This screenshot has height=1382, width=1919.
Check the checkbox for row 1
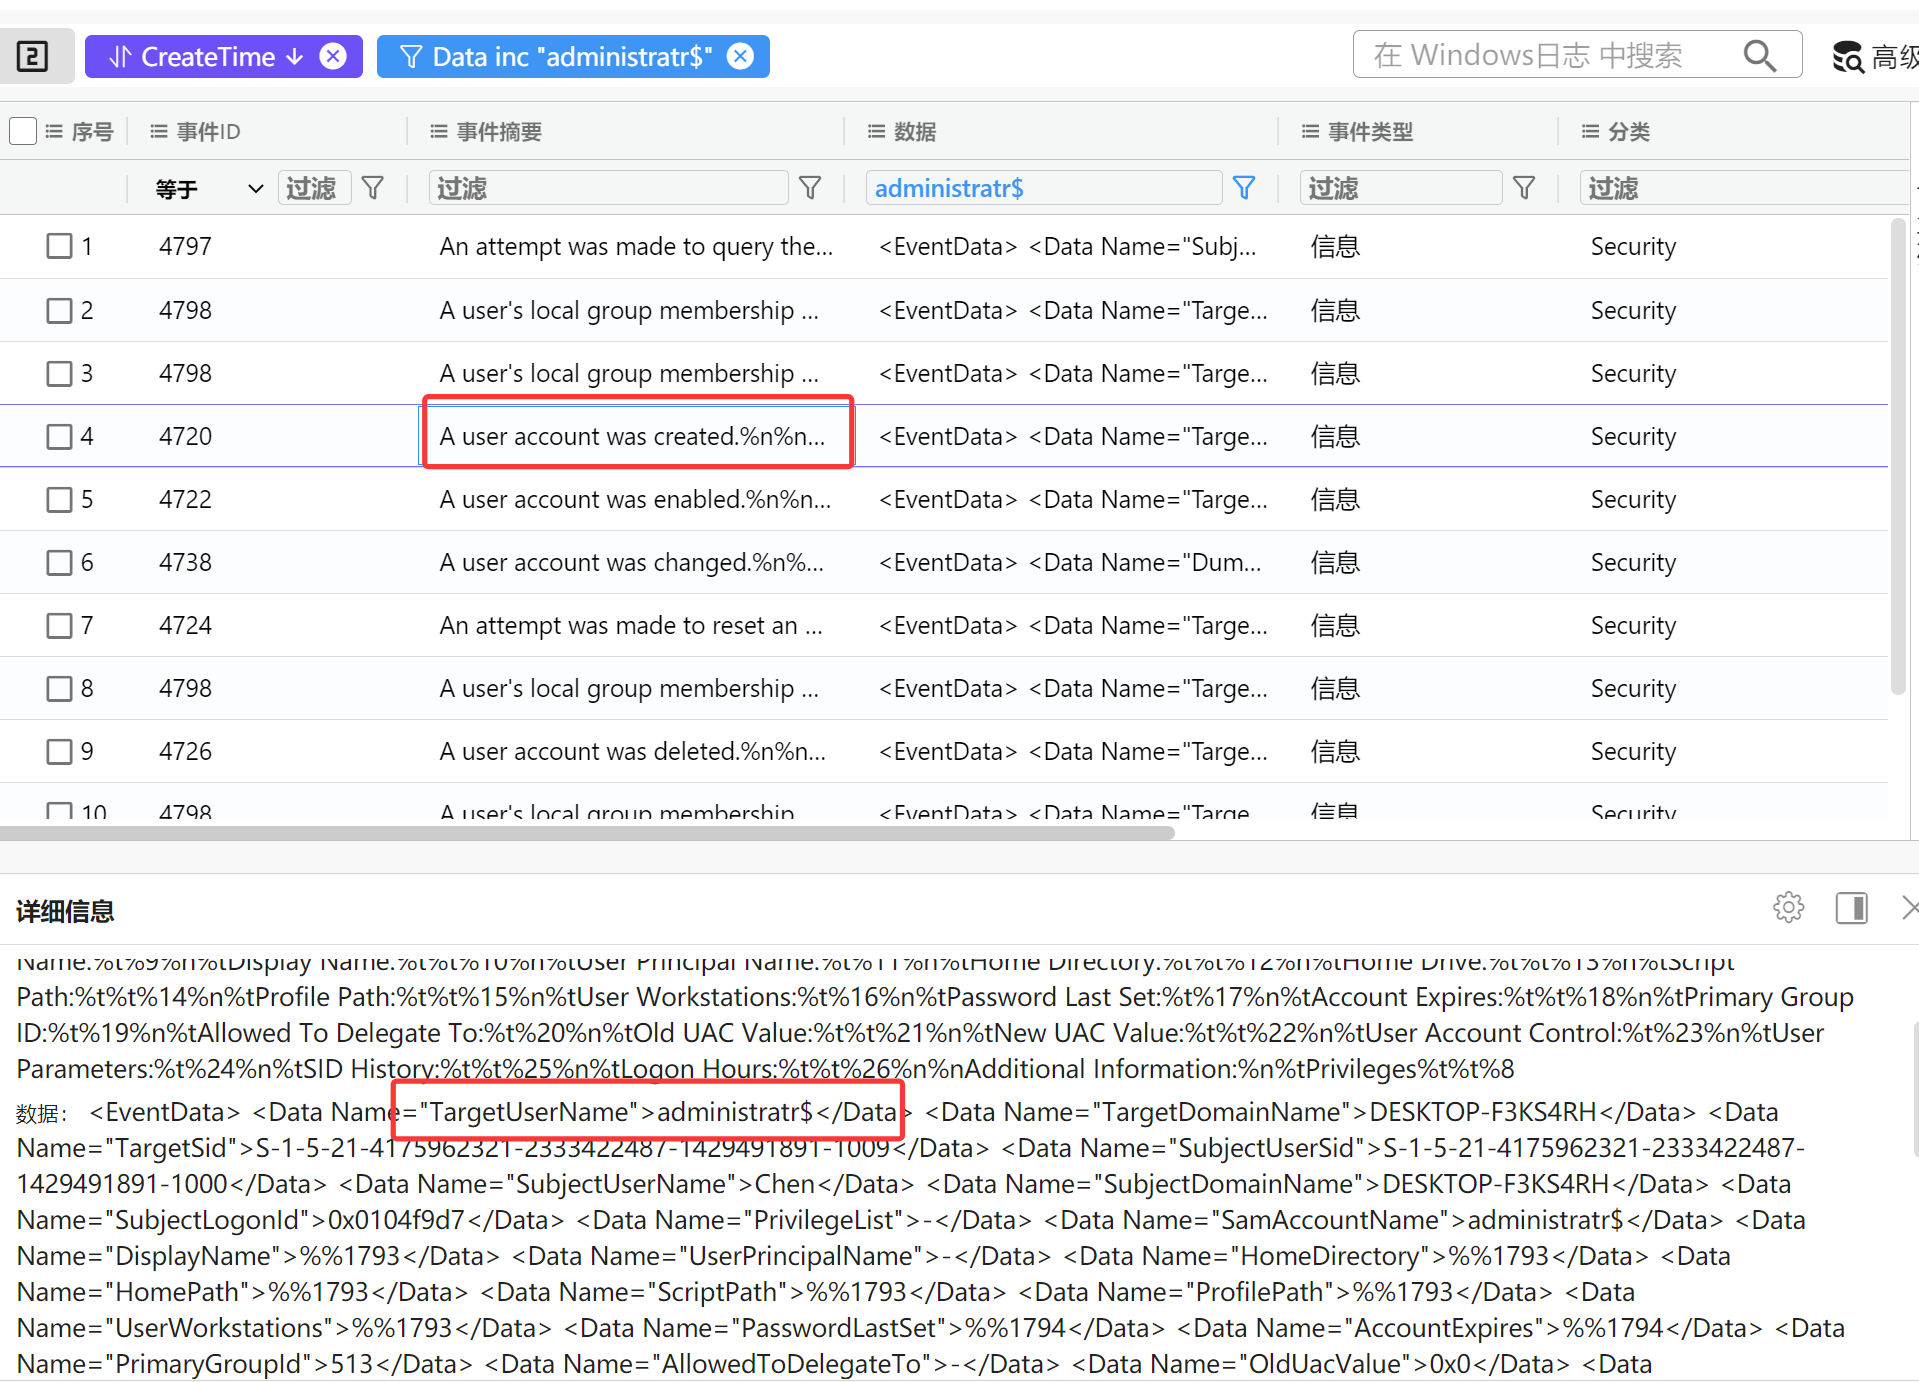coord(60,246)
